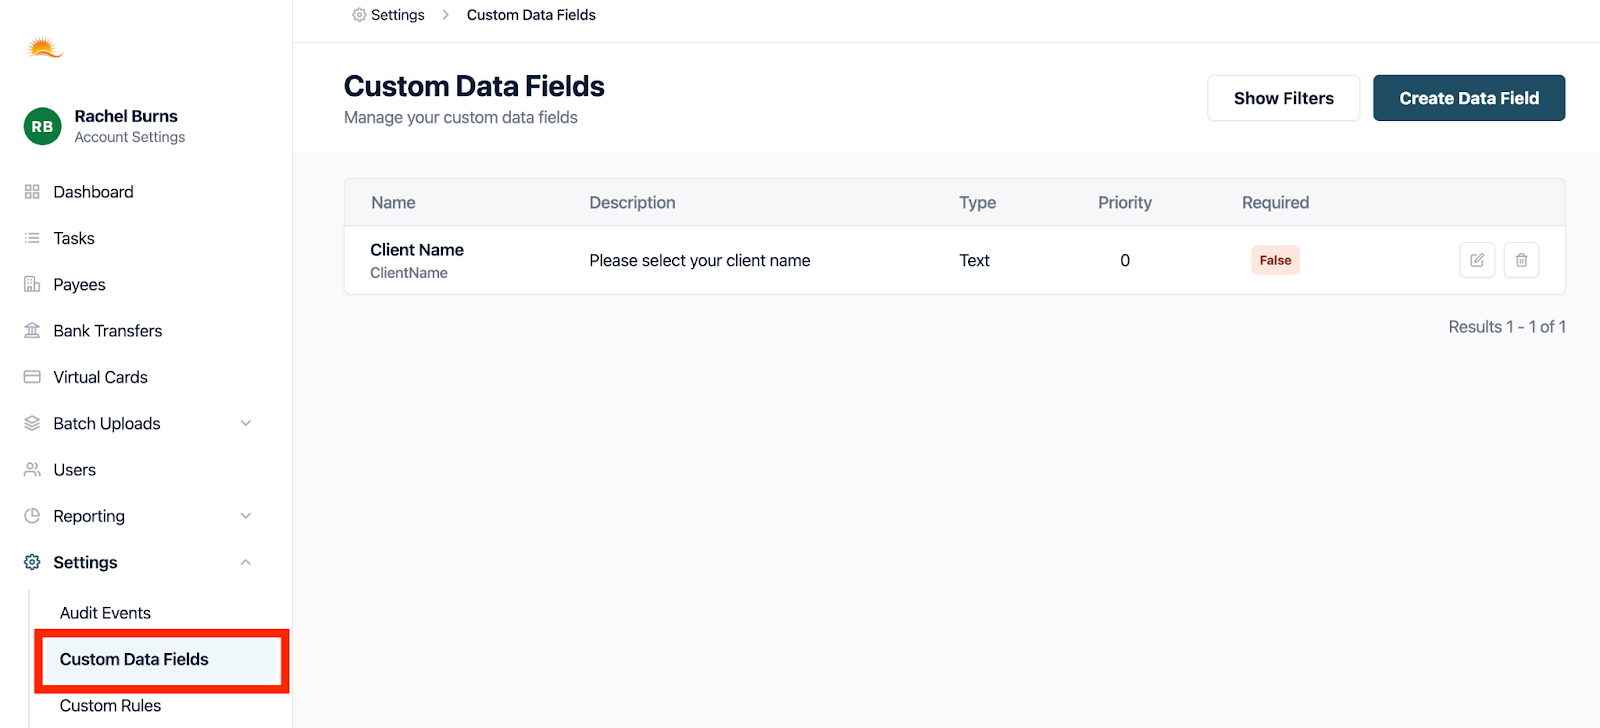This screenshot has height=728, width=1600.
Task: Click the False badge in Required column
Action: (x=1275, y=260)
